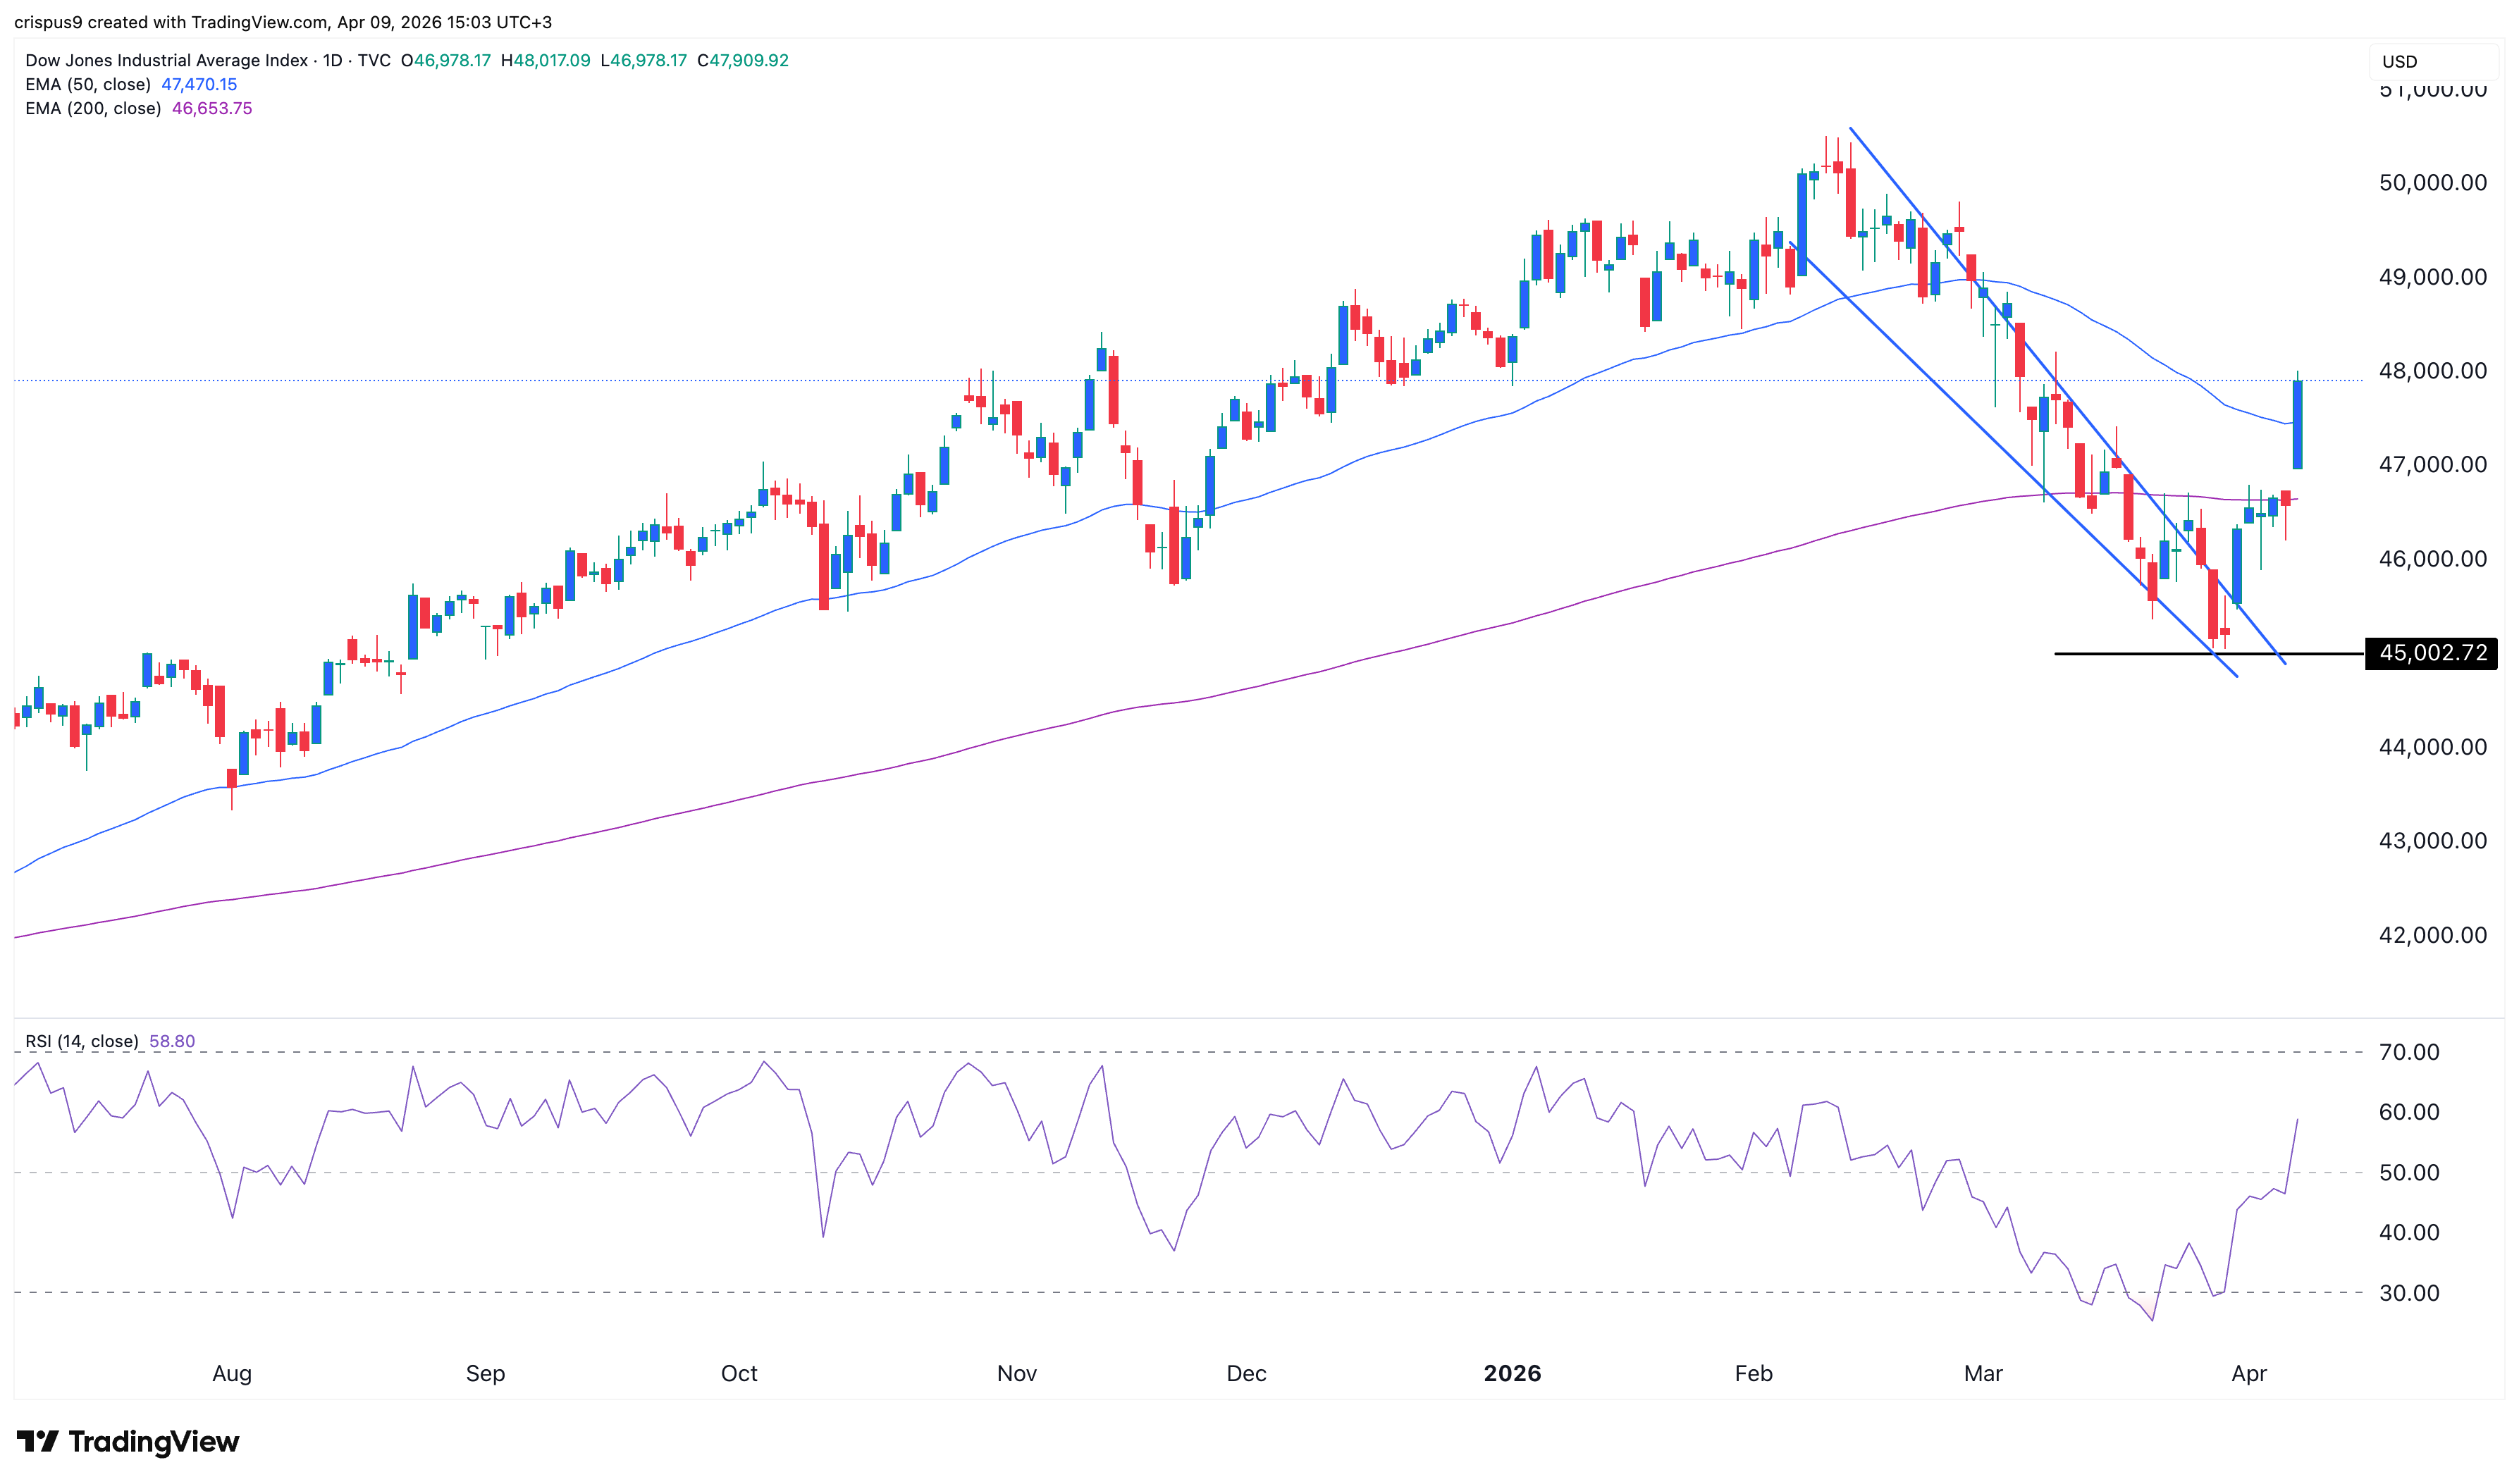Click the 50,000.00 price axis label
This screenshot has height=1484, width=2519.
(2432, 183)
